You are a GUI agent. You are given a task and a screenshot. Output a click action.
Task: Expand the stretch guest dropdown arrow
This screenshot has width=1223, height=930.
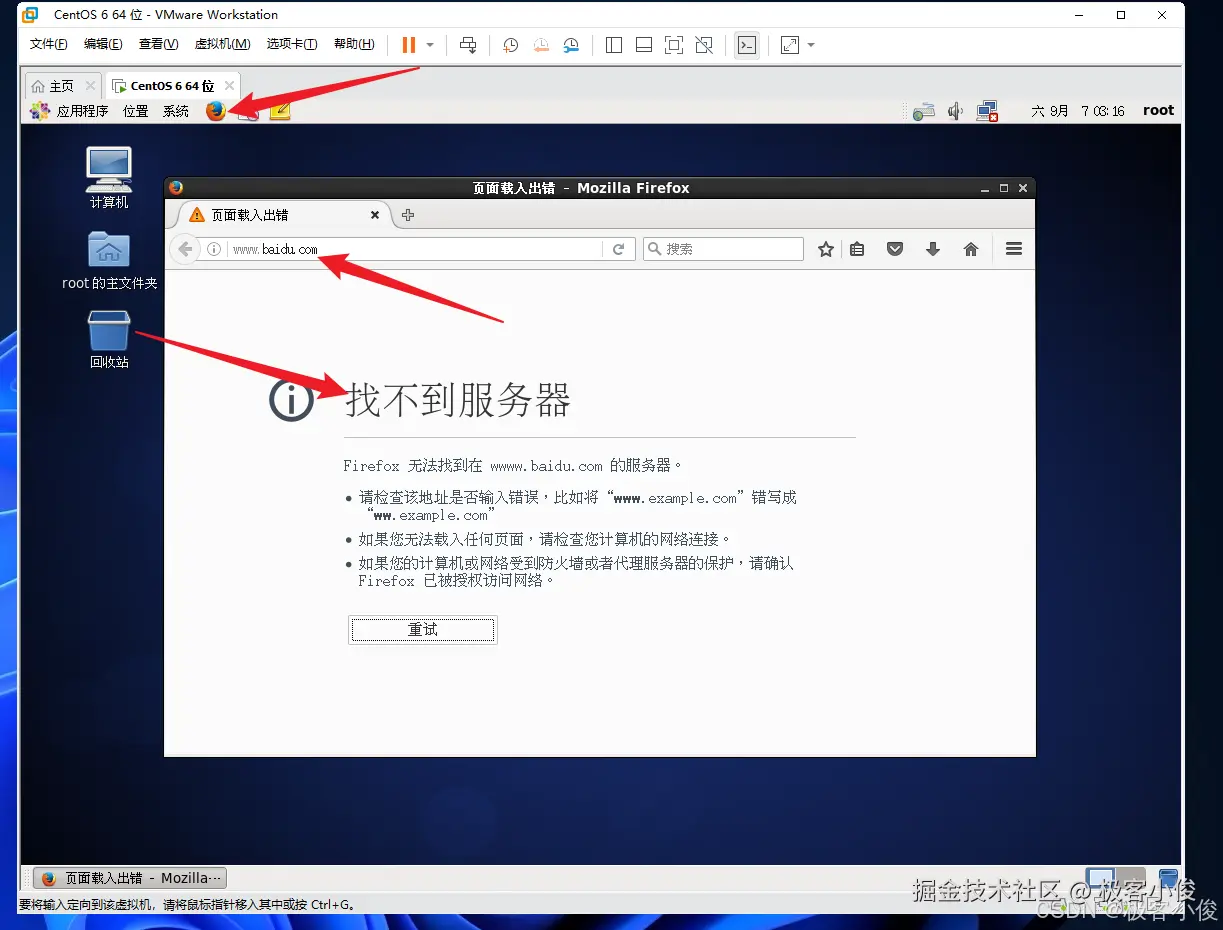coord(811,45)
